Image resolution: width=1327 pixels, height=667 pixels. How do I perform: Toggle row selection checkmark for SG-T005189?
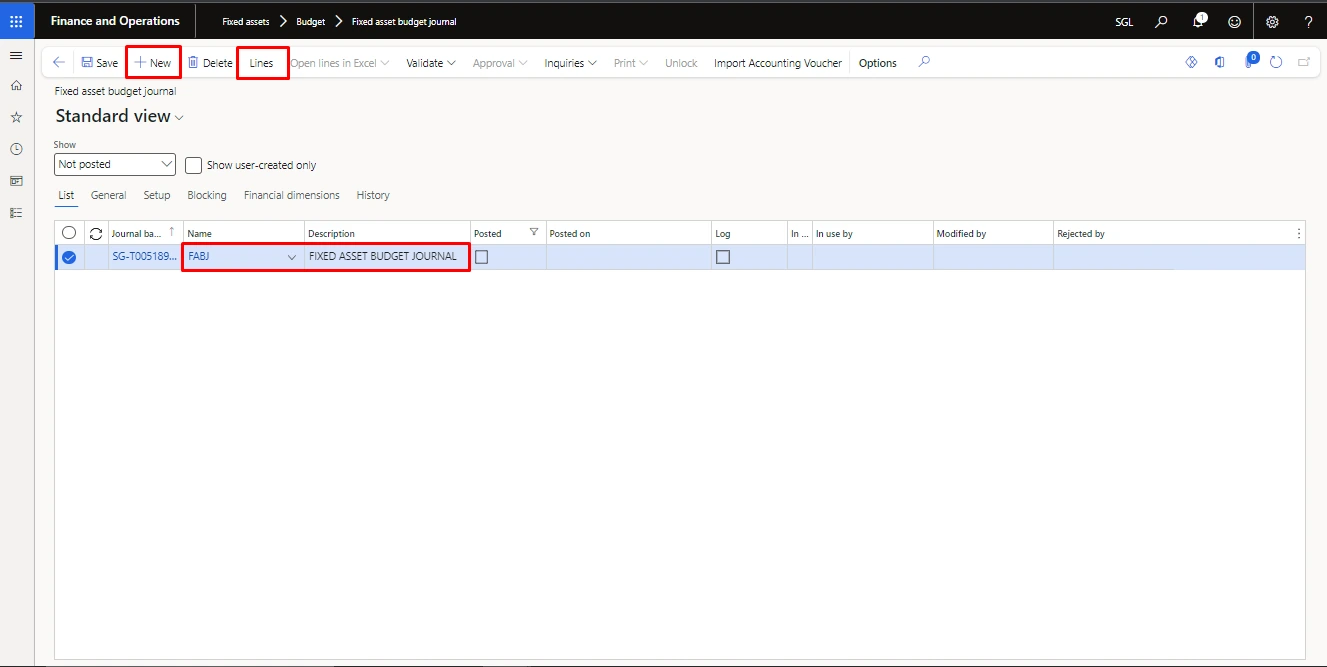click(69, 257)
